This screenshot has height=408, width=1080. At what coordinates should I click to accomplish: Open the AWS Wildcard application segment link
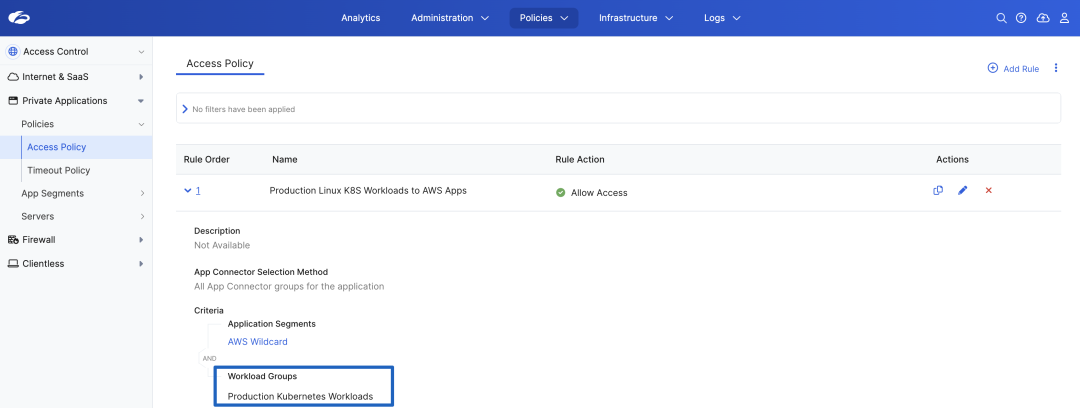(x=257, y=342)
